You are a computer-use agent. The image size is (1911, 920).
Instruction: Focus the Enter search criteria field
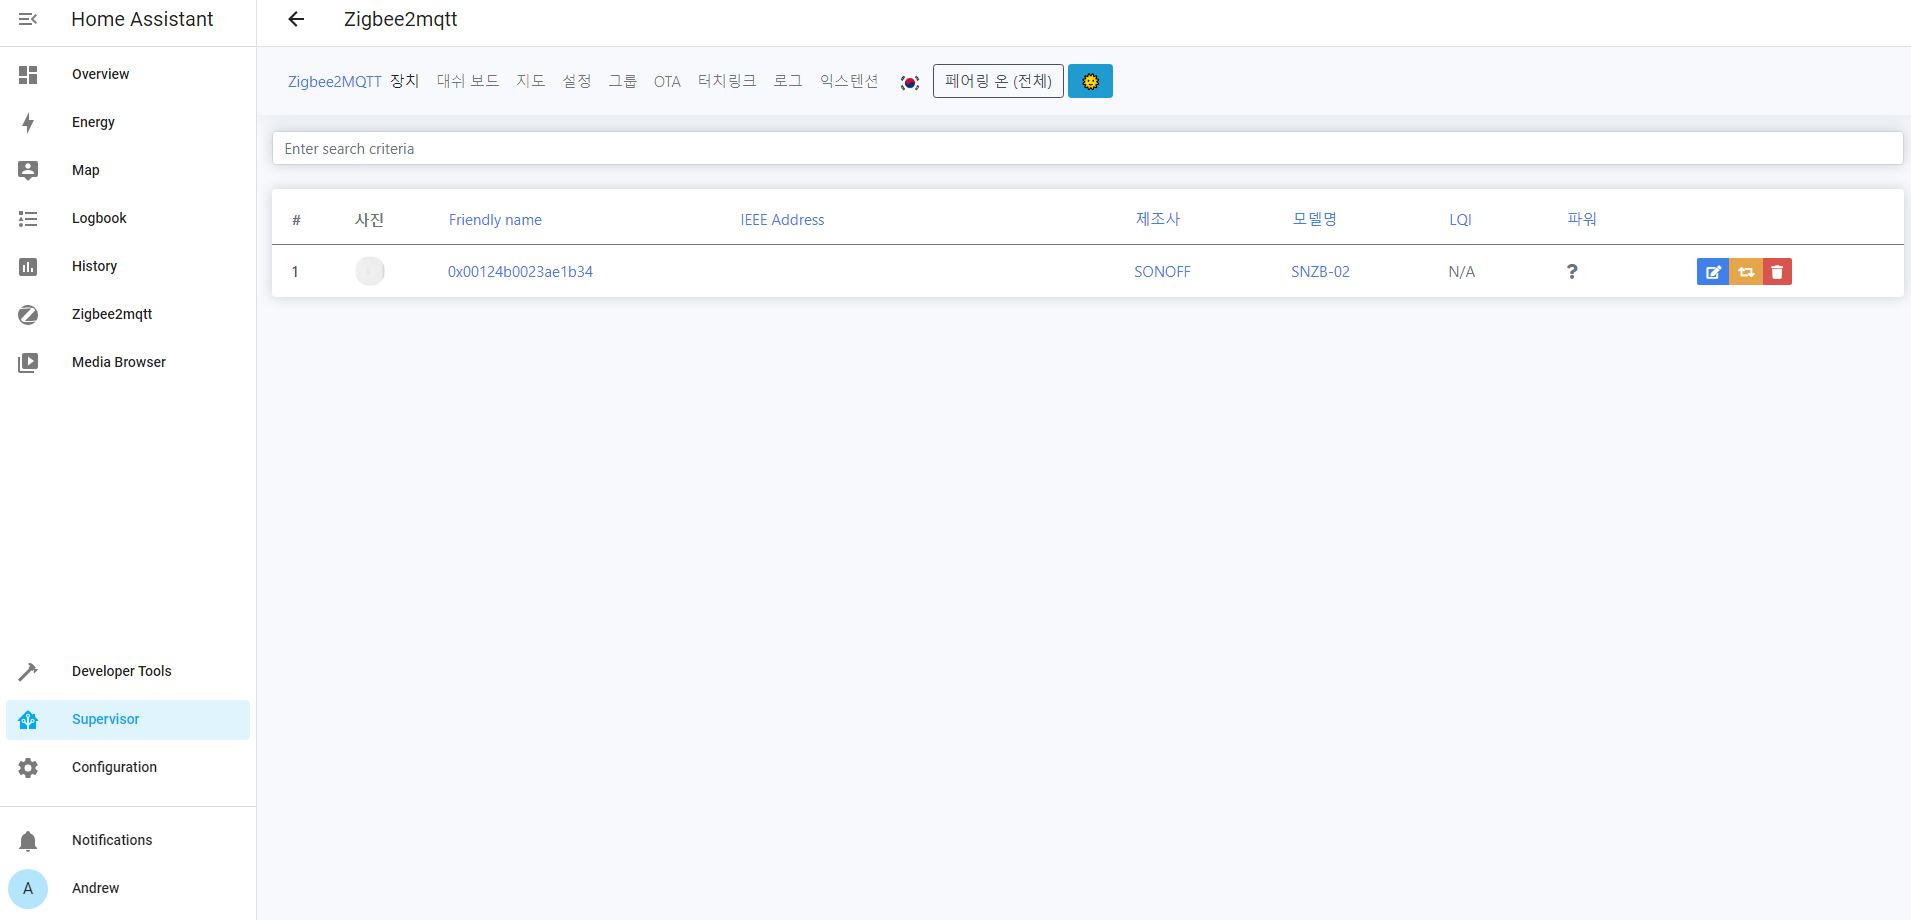1087,148
